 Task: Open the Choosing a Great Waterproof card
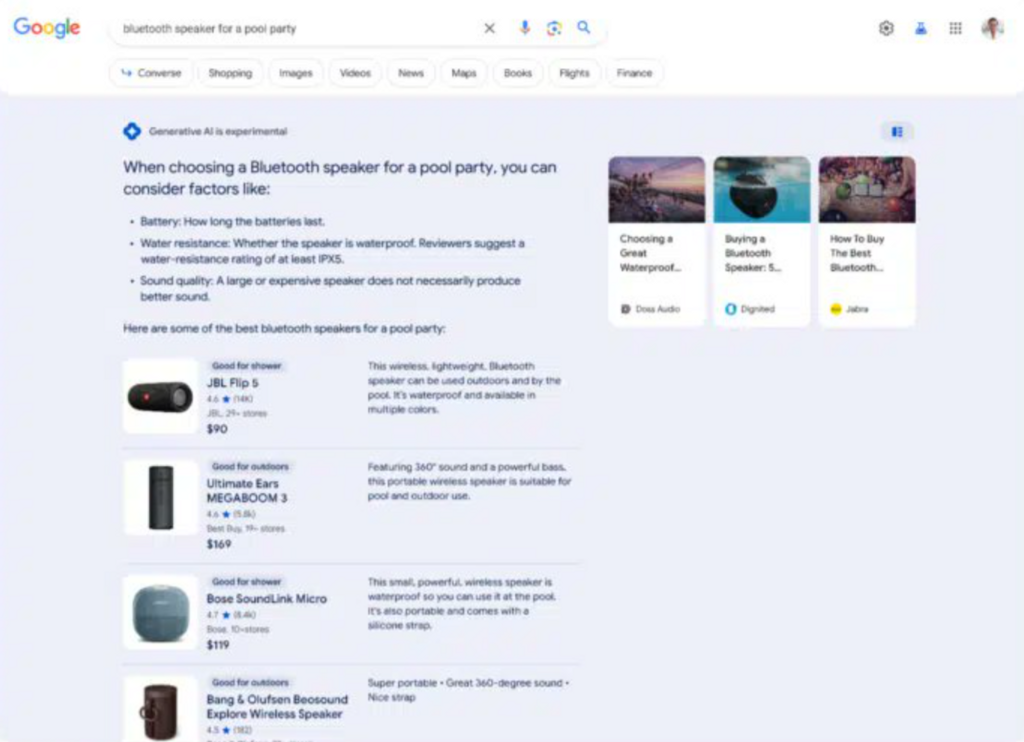click(657, 241)
